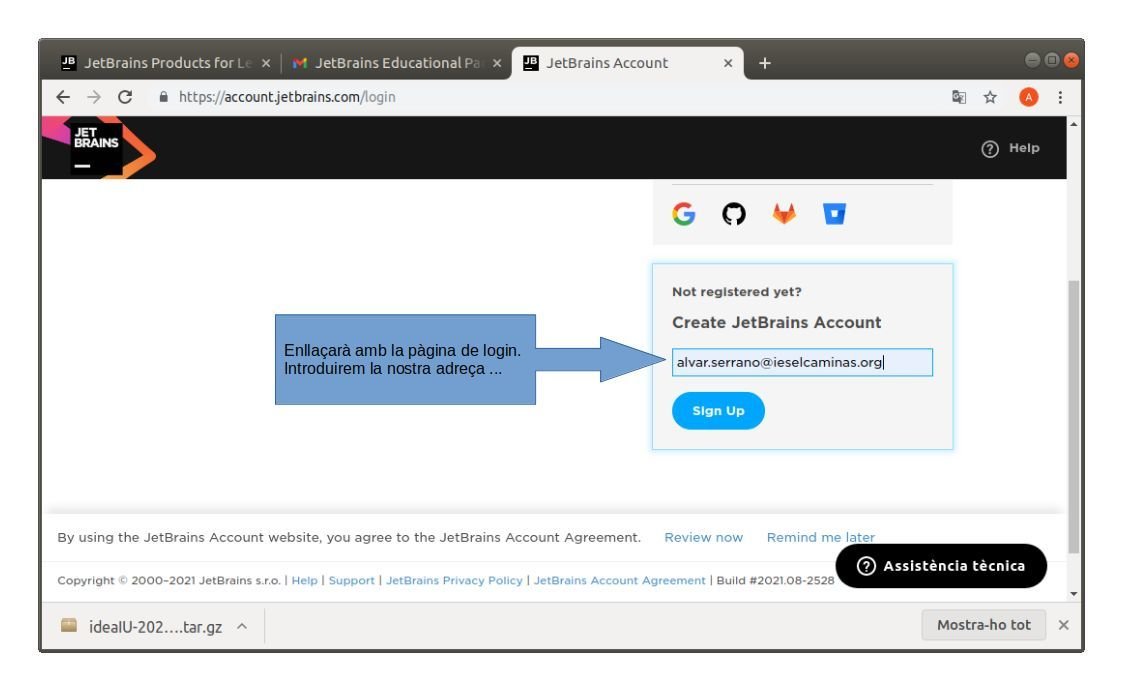Go back with the browser back arrow
The image size is (1123, 691).
coord(63,97)
